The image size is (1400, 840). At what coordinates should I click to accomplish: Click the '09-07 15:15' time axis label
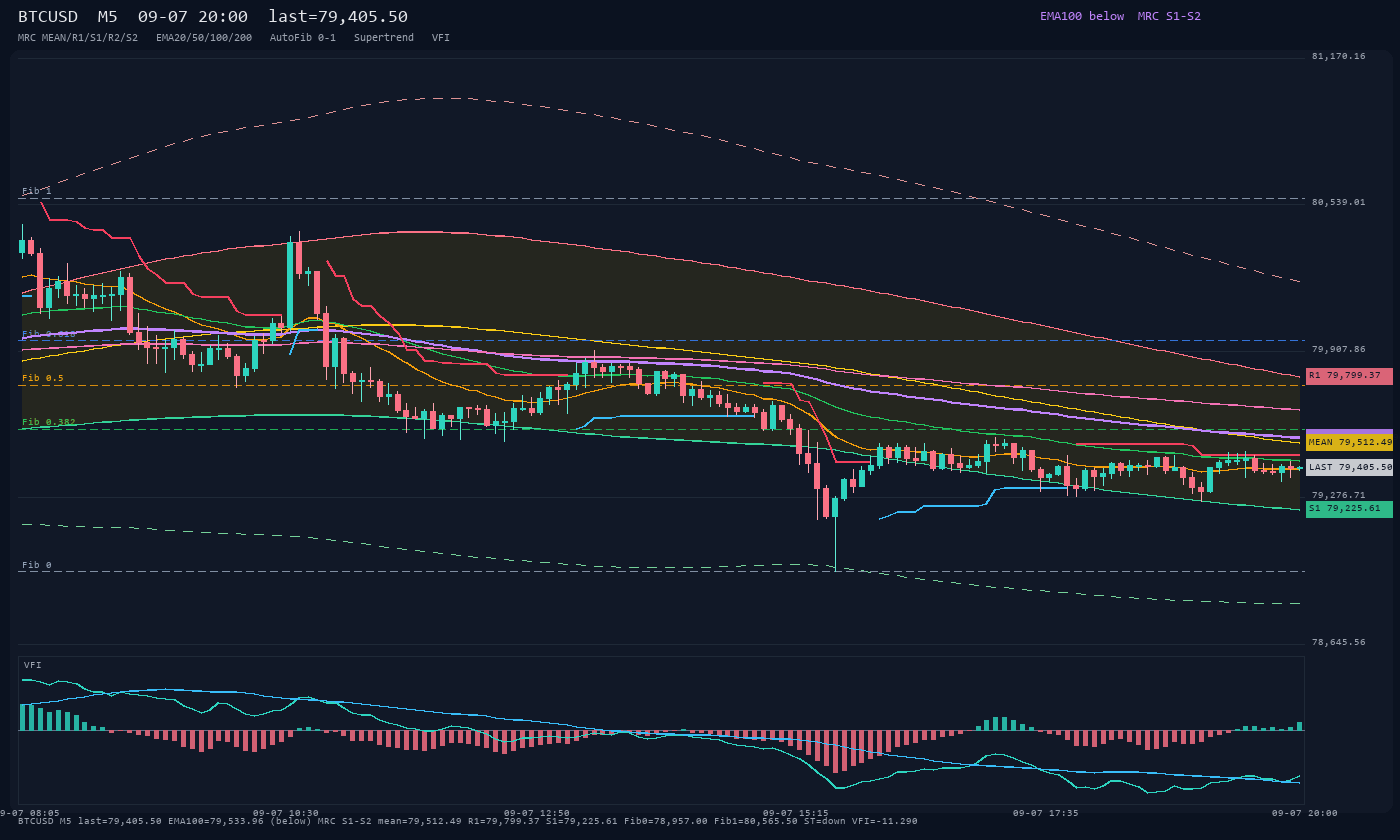click(x=796, y=813)
